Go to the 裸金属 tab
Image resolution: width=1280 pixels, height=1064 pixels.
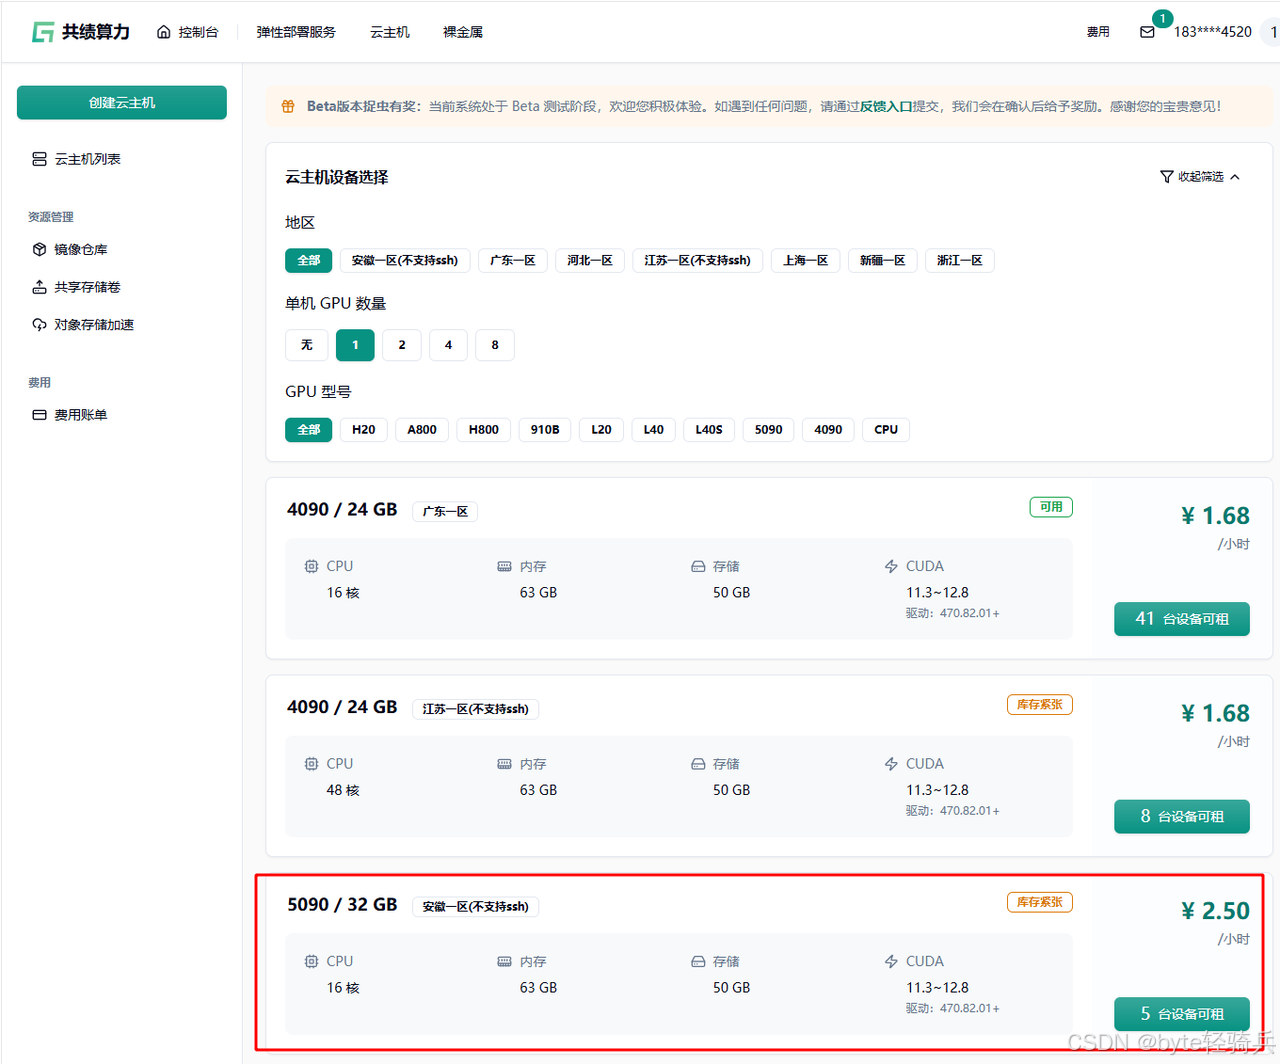click(x=463, y=32)
